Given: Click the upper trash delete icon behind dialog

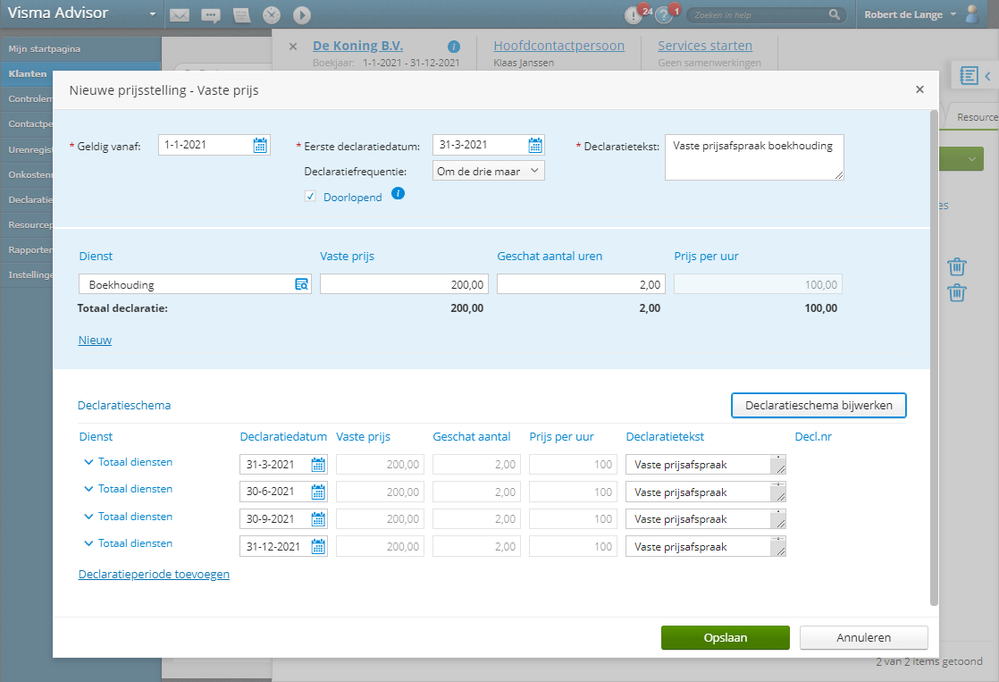Looking at the screenshot, I should click(956, 266).
